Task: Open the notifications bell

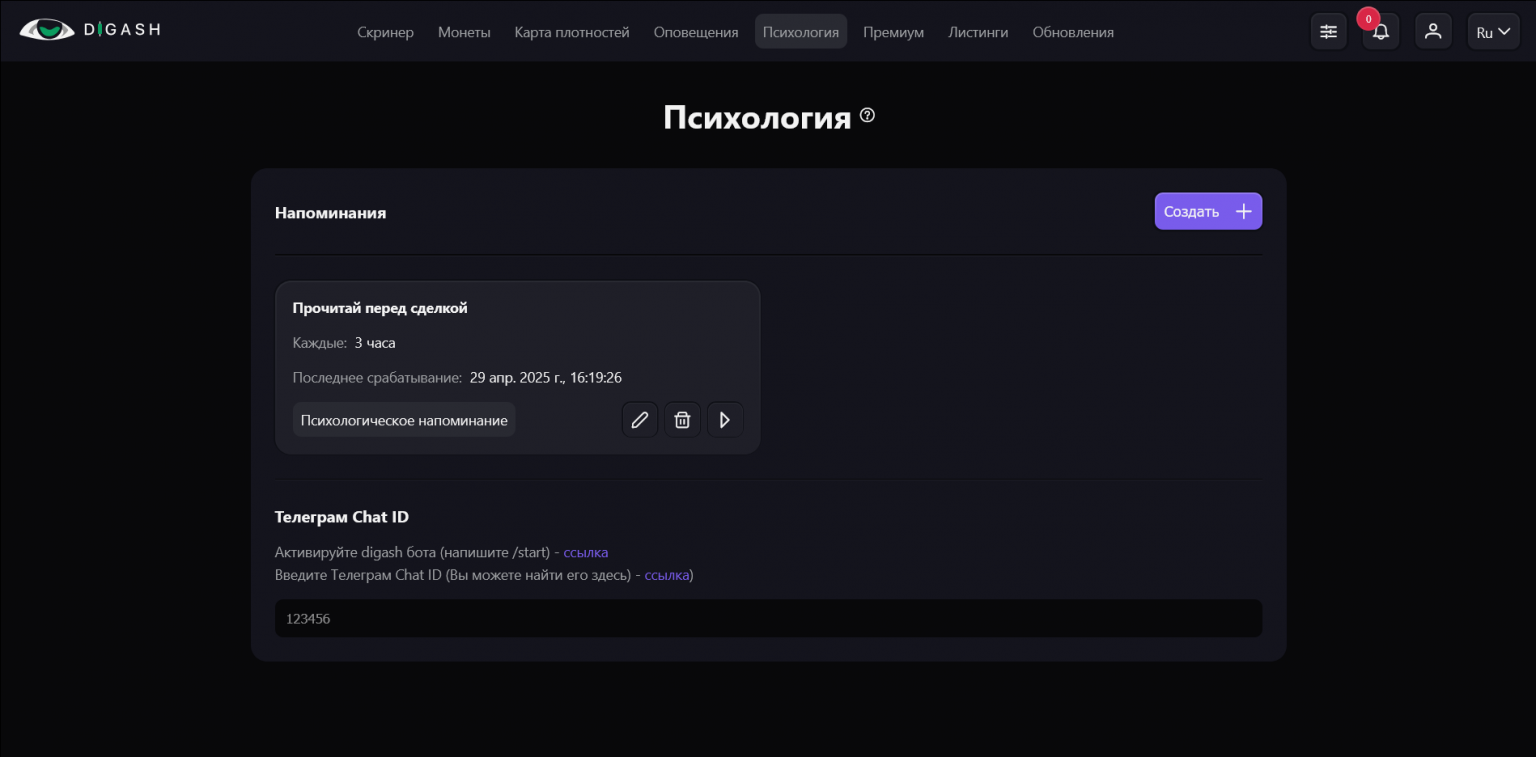Action: pos(1381,32)
